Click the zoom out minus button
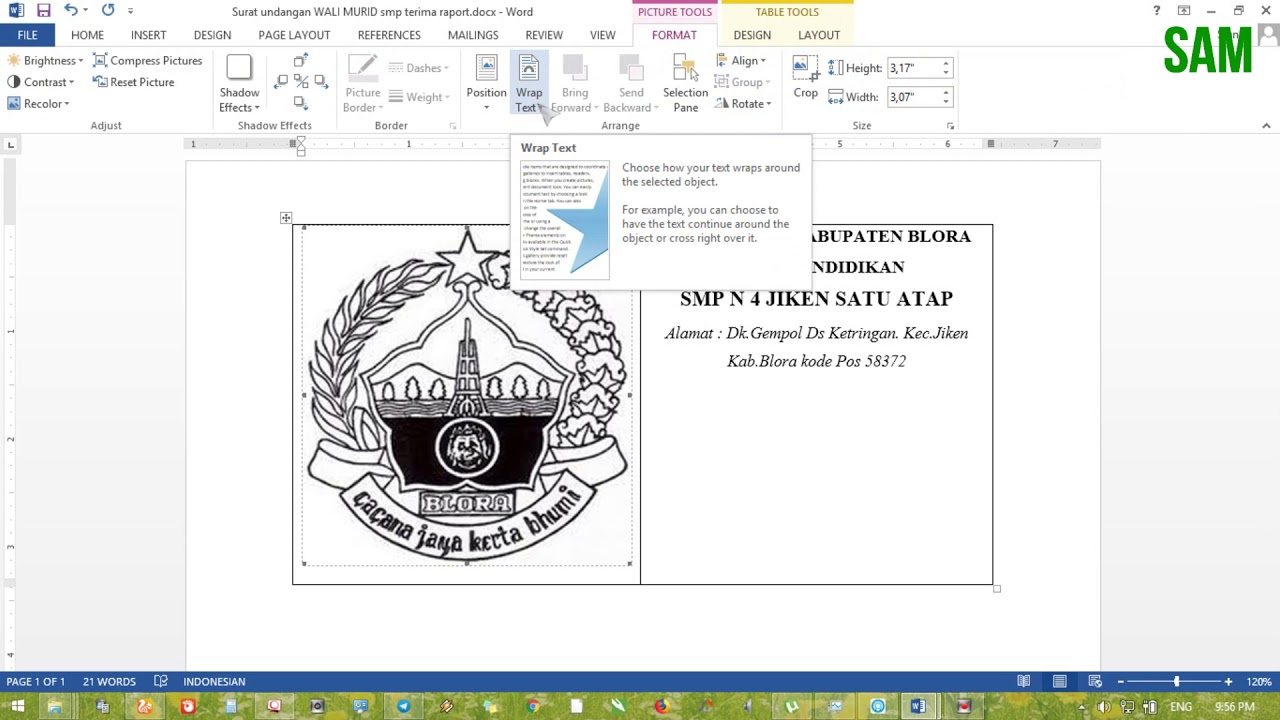The width and height of the screenshot is (1280, 720). click(1121, 682)
